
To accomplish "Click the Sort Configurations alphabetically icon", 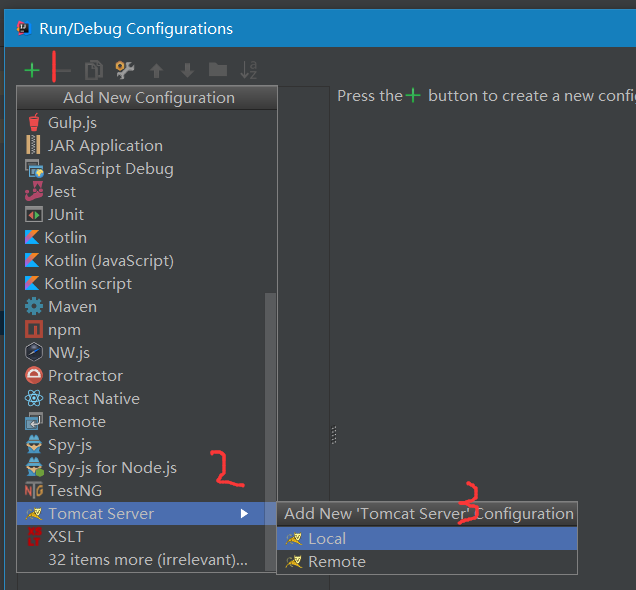I will tap(249, 70).
